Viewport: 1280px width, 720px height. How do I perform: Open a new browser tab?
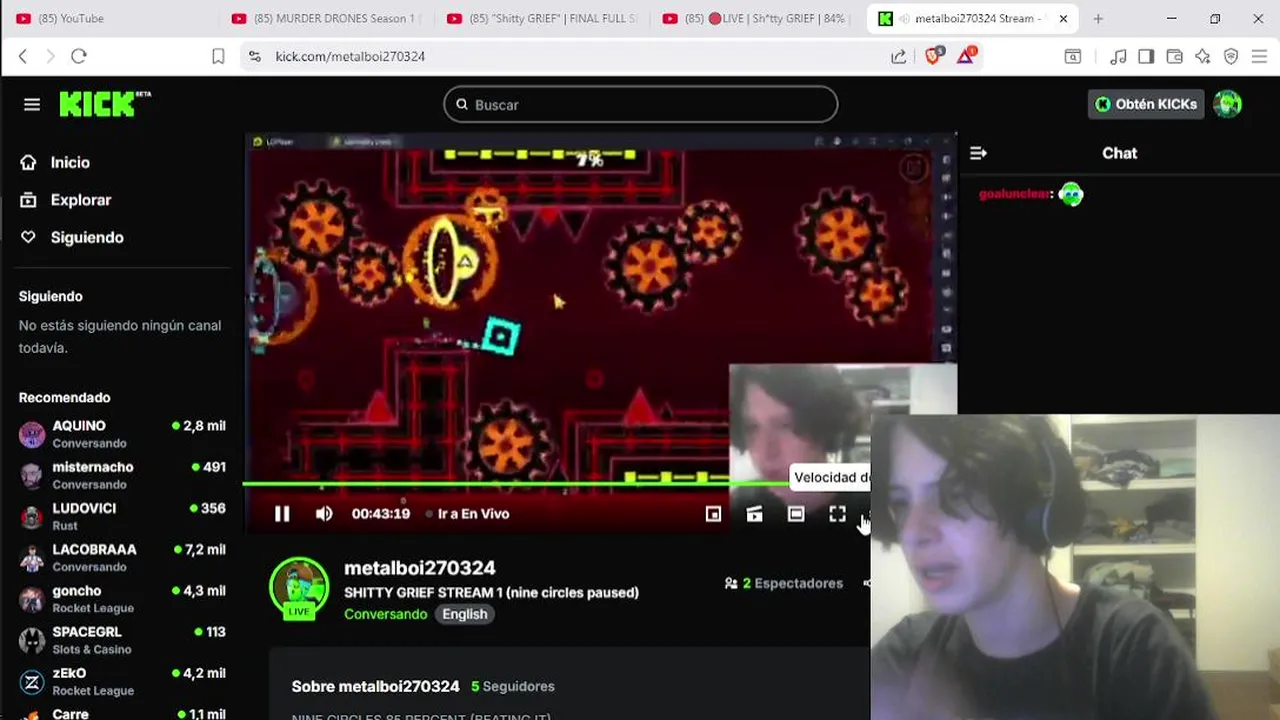click(x=1098, y=18)
